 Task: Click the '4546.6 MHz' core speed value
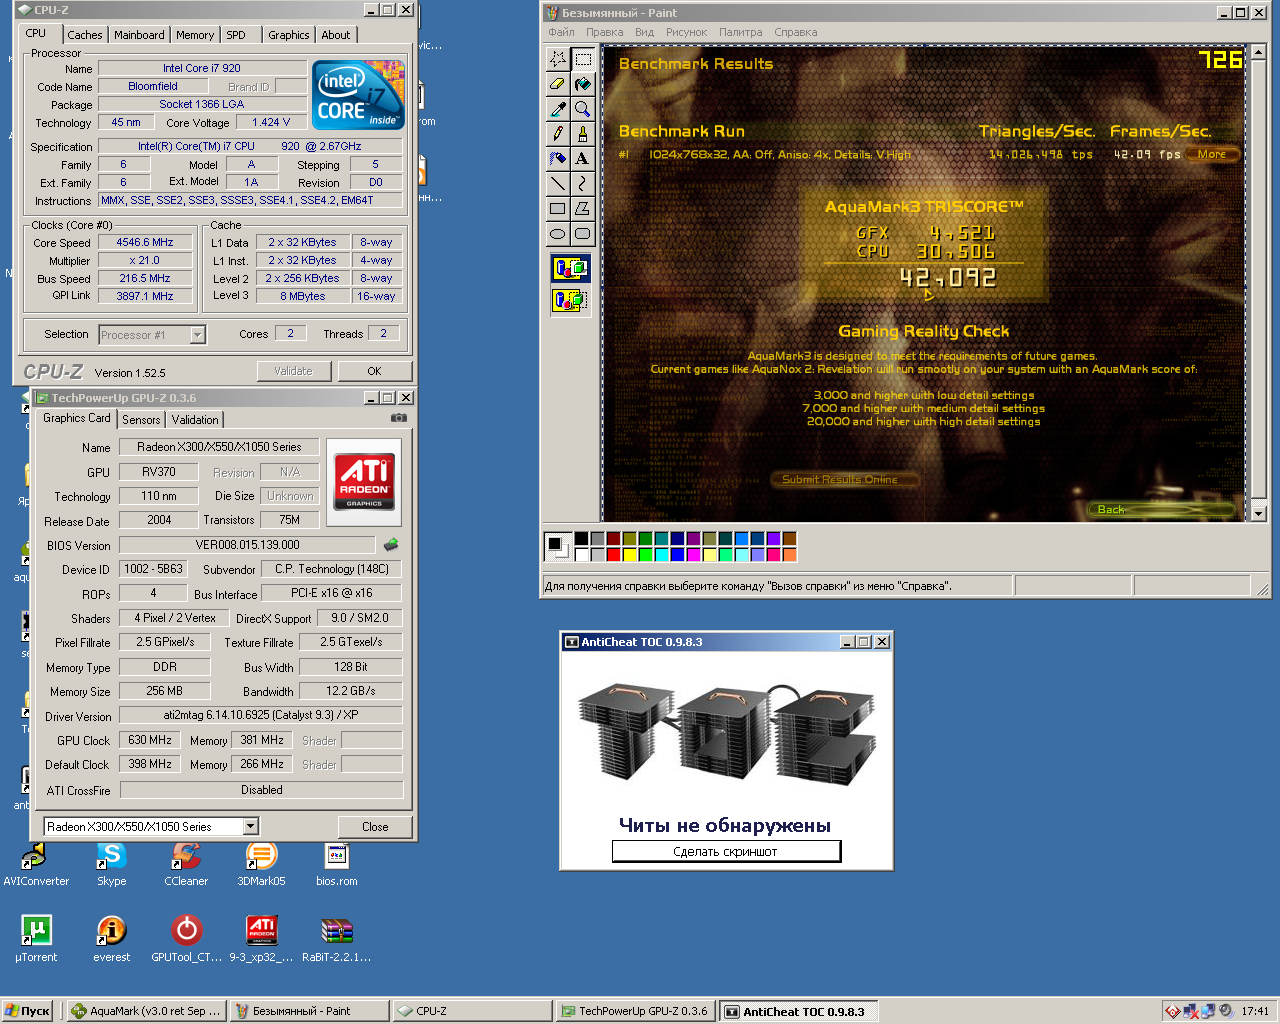[x=145, y=242]
